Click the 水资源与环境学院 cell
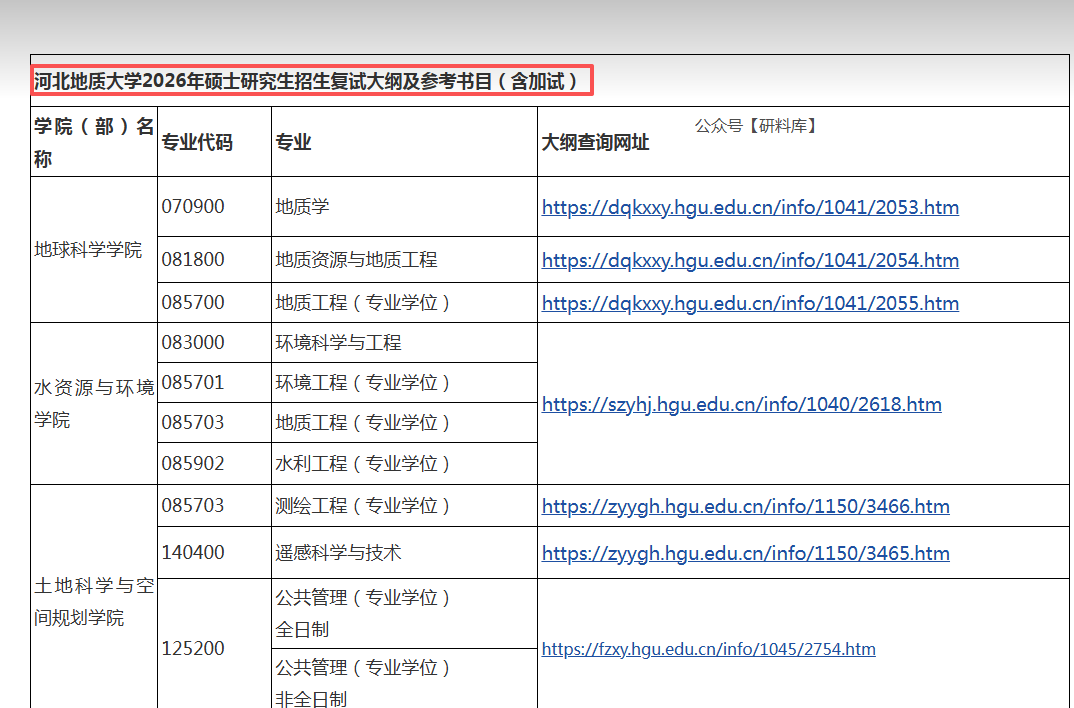Image resolution: width=1074 pixels, height=708 pixels. (94, 404)
